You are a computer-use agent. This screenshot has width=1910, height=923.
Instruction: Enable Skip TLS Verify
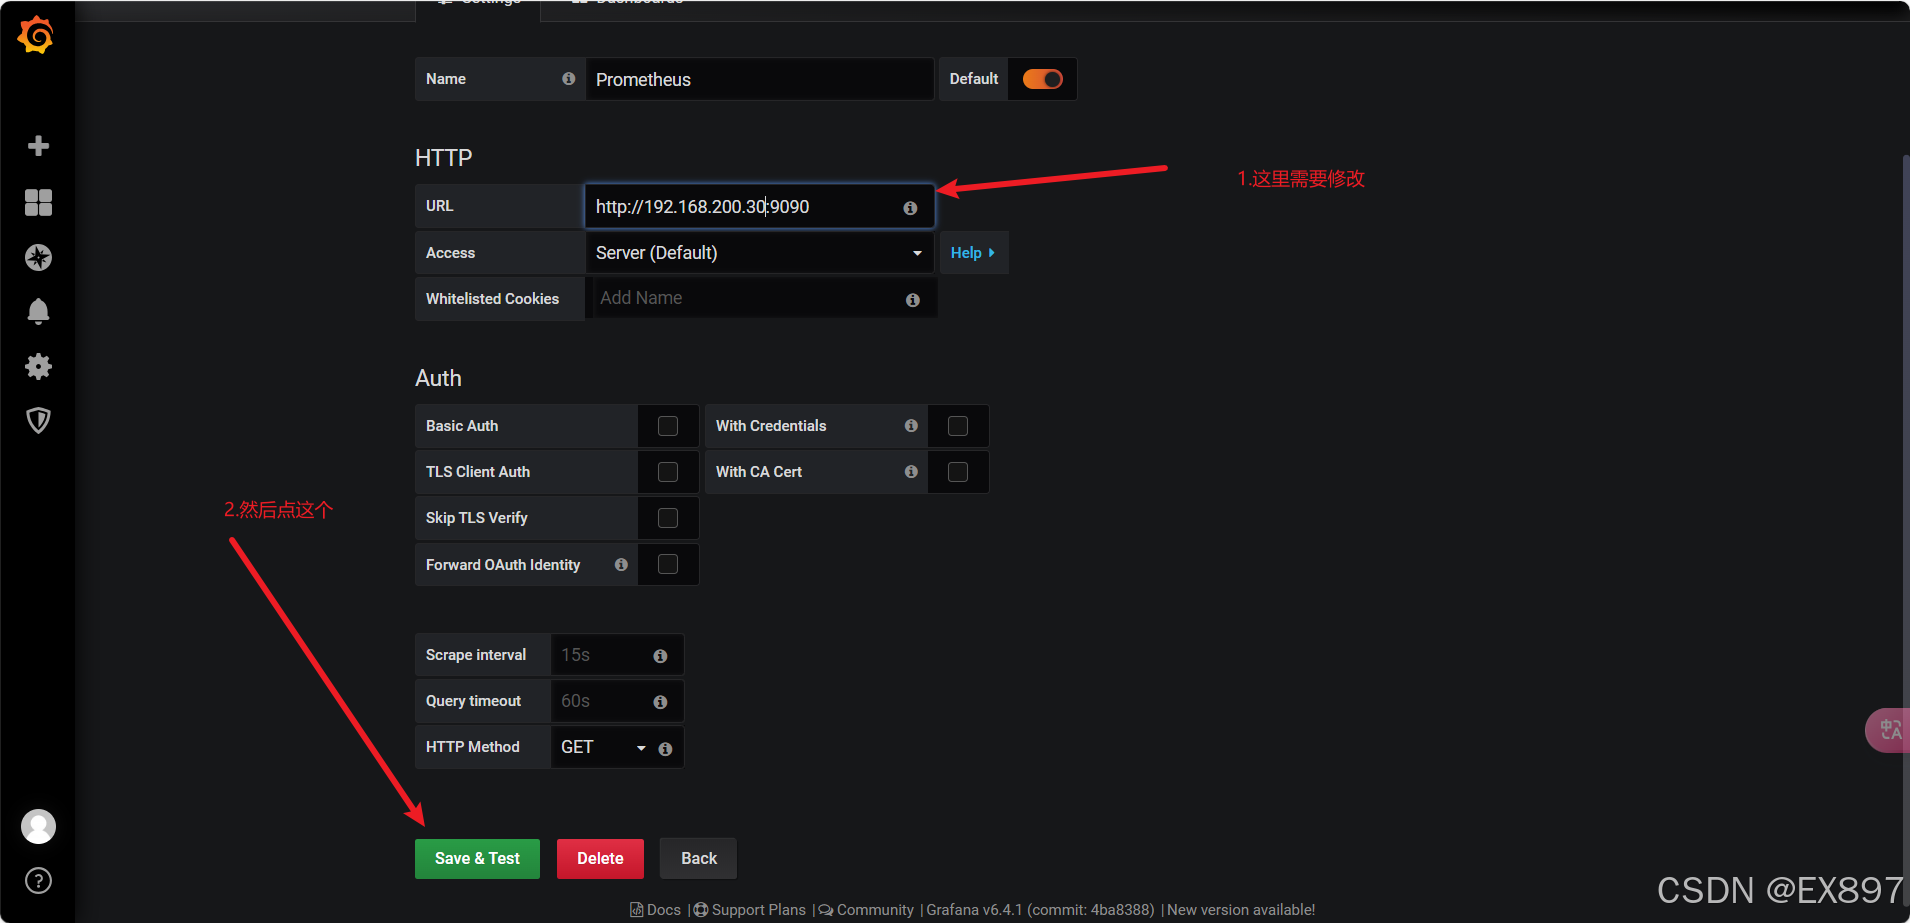point(667,517)
